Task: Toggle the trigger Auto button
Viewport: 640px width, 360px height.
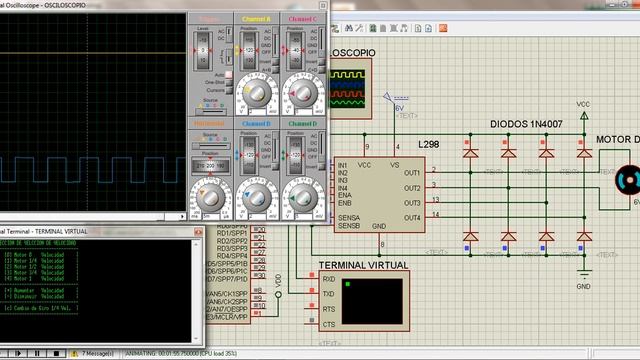Action: point(229,75)
